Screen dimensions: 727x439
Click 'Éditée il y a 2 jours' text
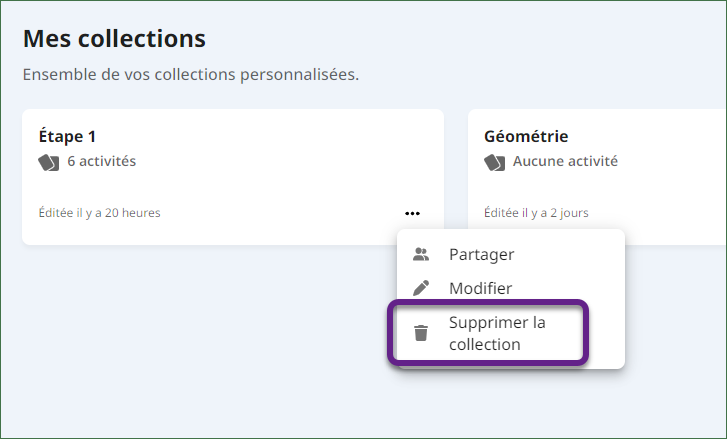point(536,213)
